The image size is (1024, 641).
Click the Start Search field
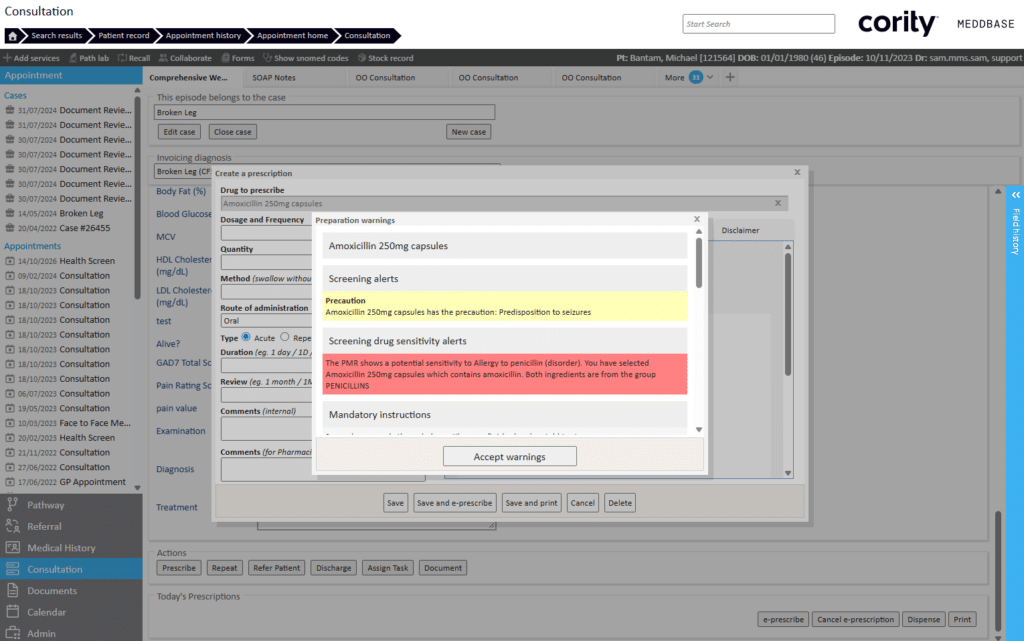758,24
